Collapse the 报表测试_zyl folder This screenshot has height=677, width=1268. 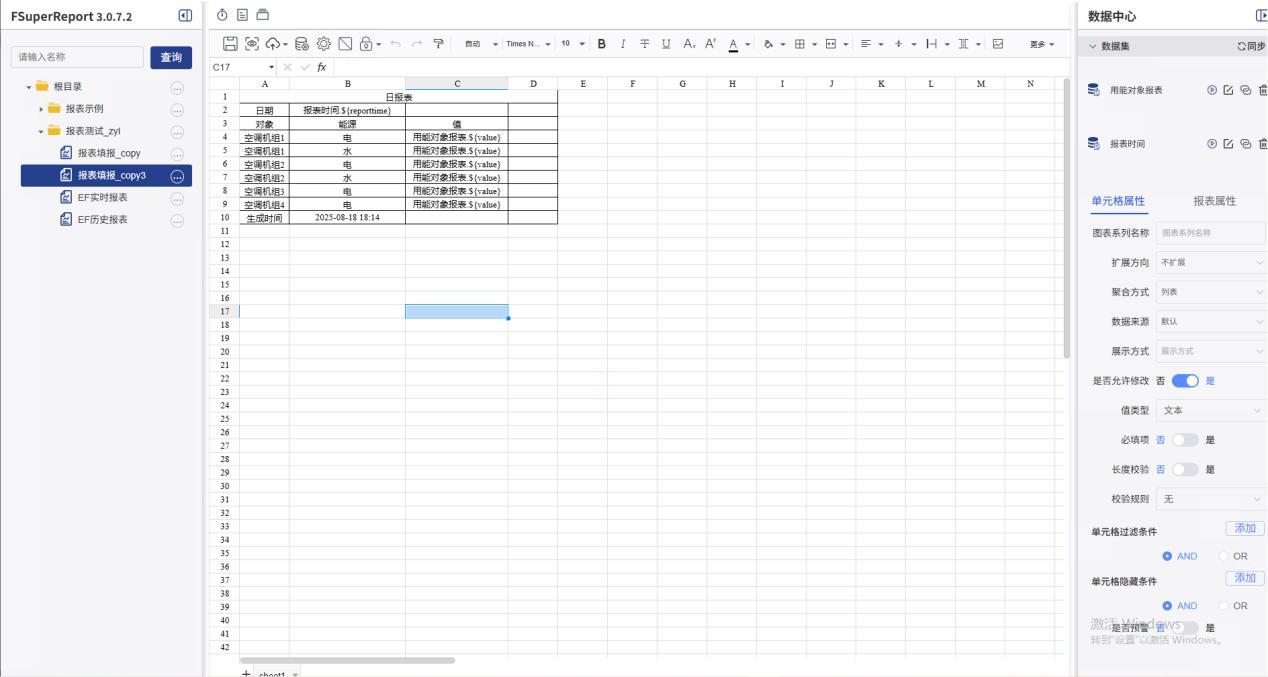coord(42,131)
